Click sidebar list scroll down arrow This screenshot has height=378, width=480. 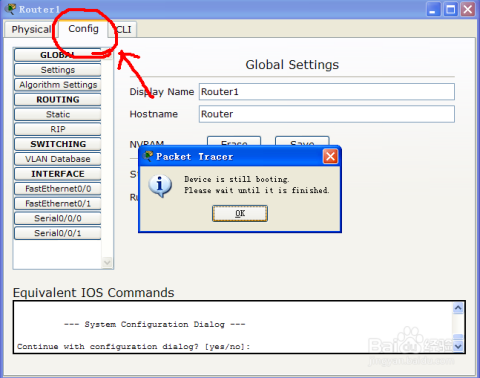tap(107, 262)
